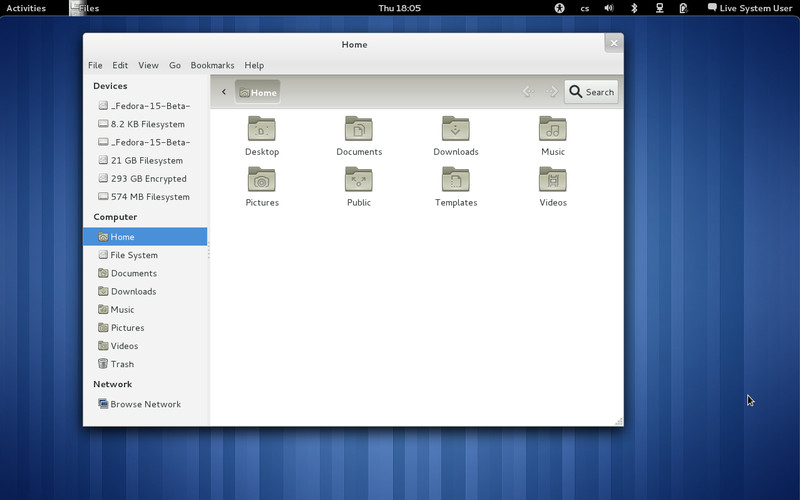Click the window resize grip corner
The height and width of the screenshot is (500, 800).
pos(618,421)
